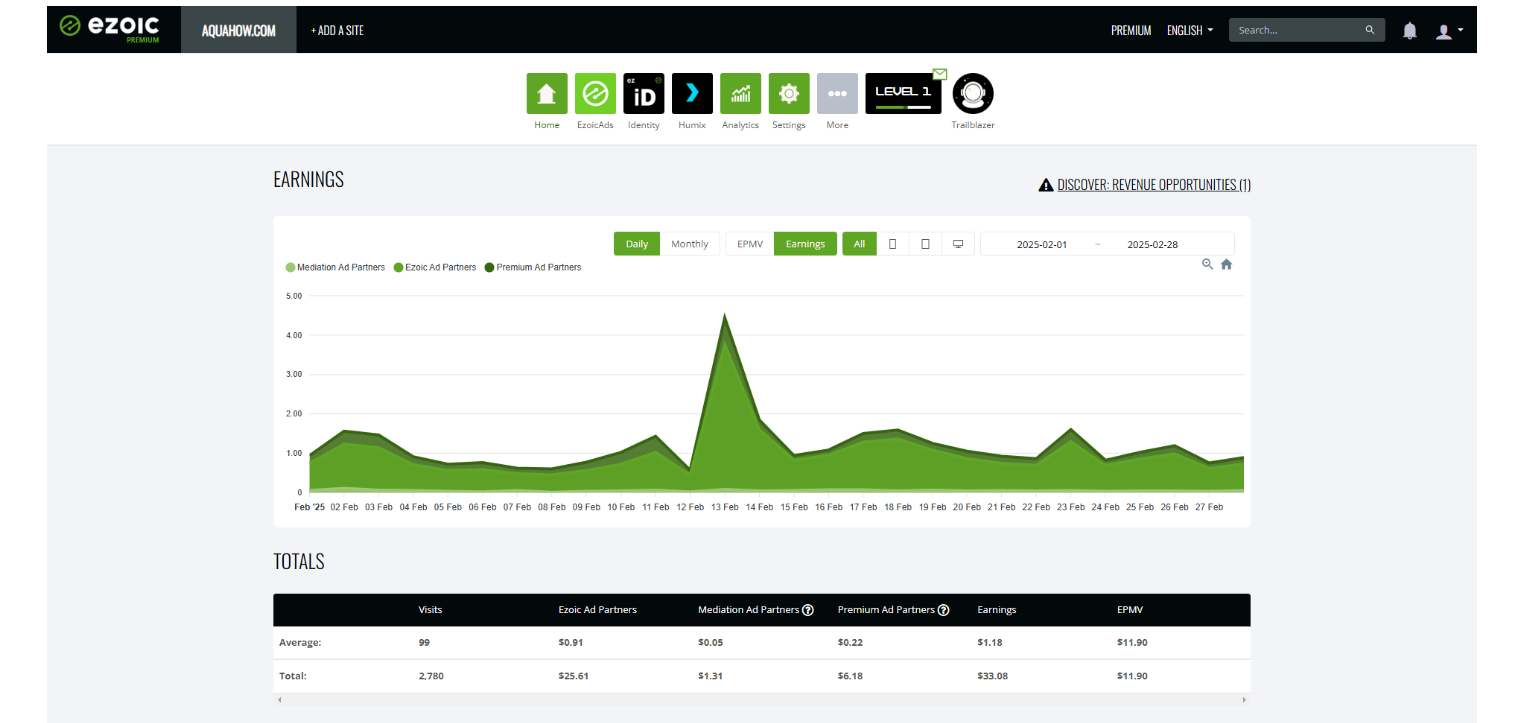Open the user account menu
Screen dimensions: 1523x723
[x=1449, y=31]
